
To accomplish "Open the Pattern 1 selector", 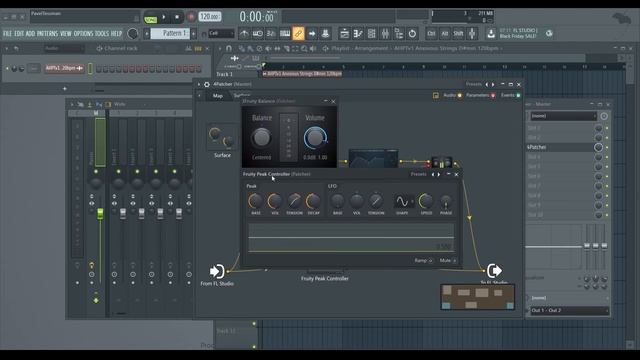I will 170,33.
